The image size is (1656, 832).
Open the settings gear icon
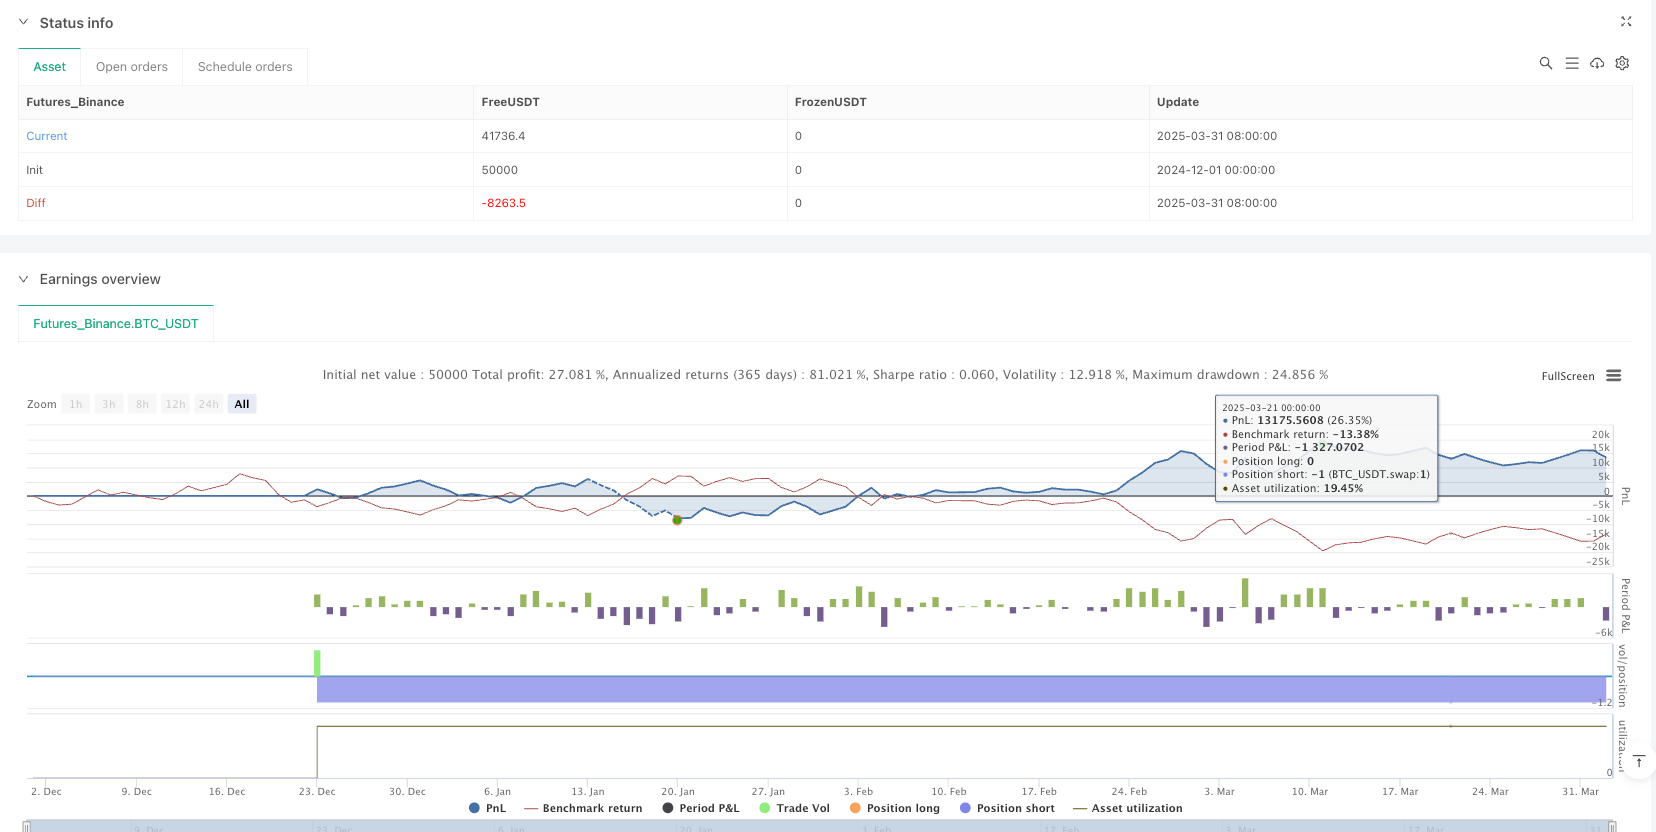point(1622,63)
